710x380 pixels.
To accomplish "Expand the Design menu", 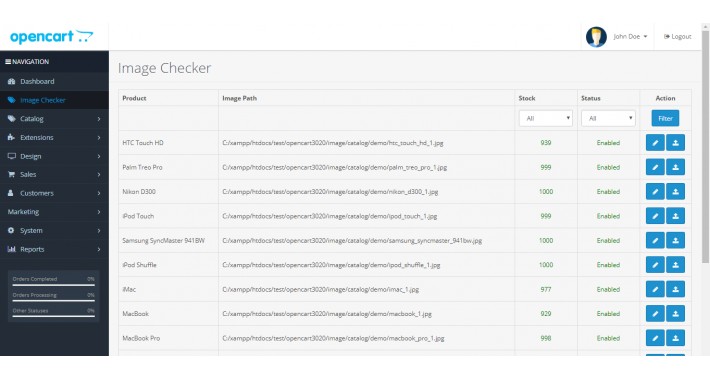I will [54, 156].
